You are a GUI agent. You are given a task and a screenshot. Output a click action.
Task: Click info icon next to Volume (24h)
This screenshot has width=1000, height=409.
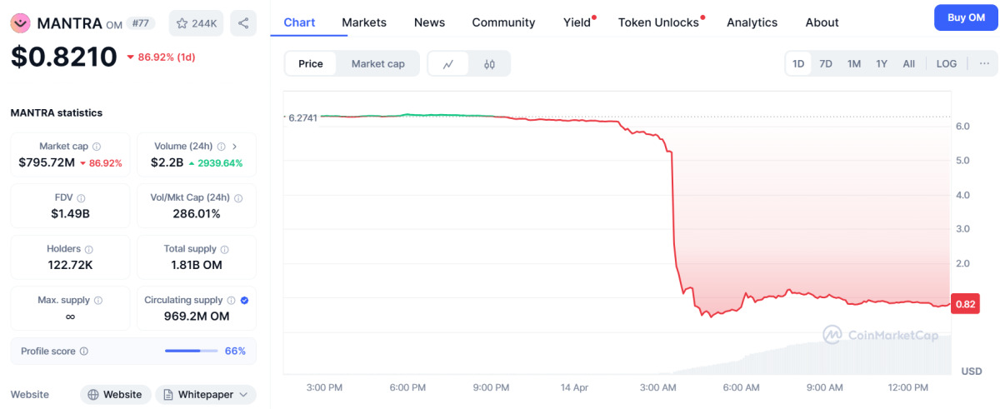pos(221,146)
